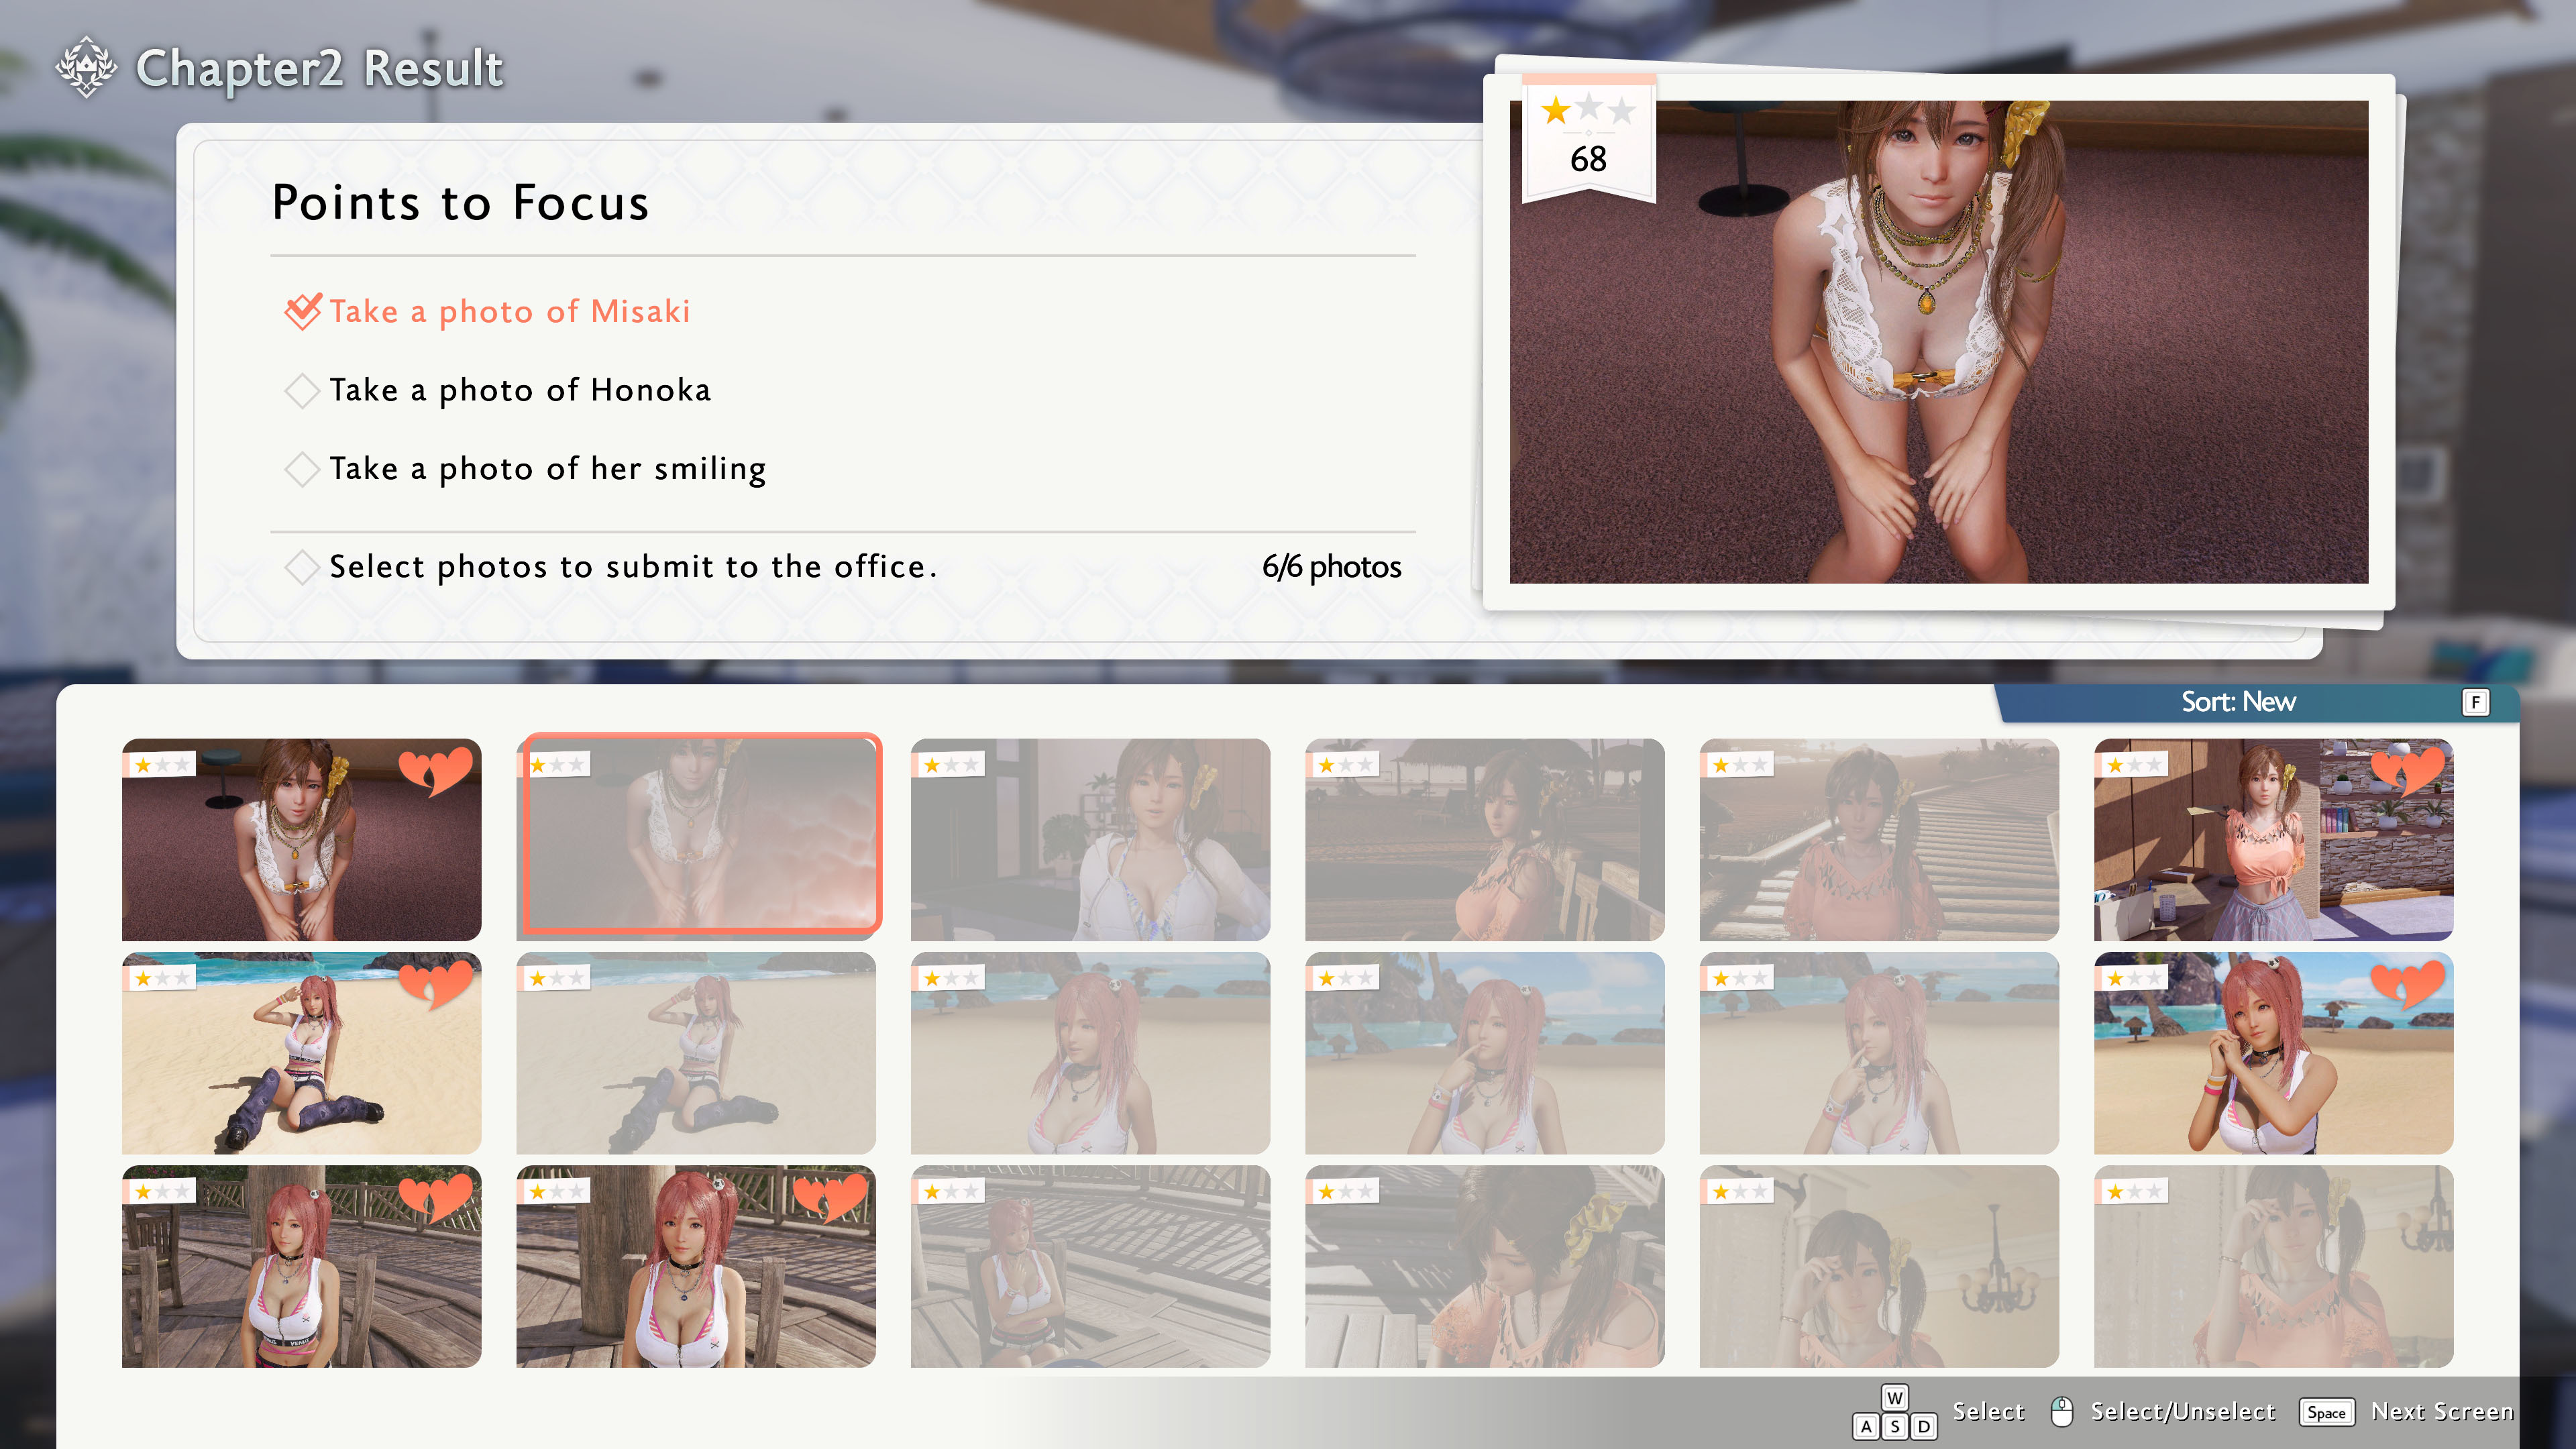Select third row fifth photo with chandelier
Viewport: 2576px width, 1449px height.
tap(1879, 1266)
